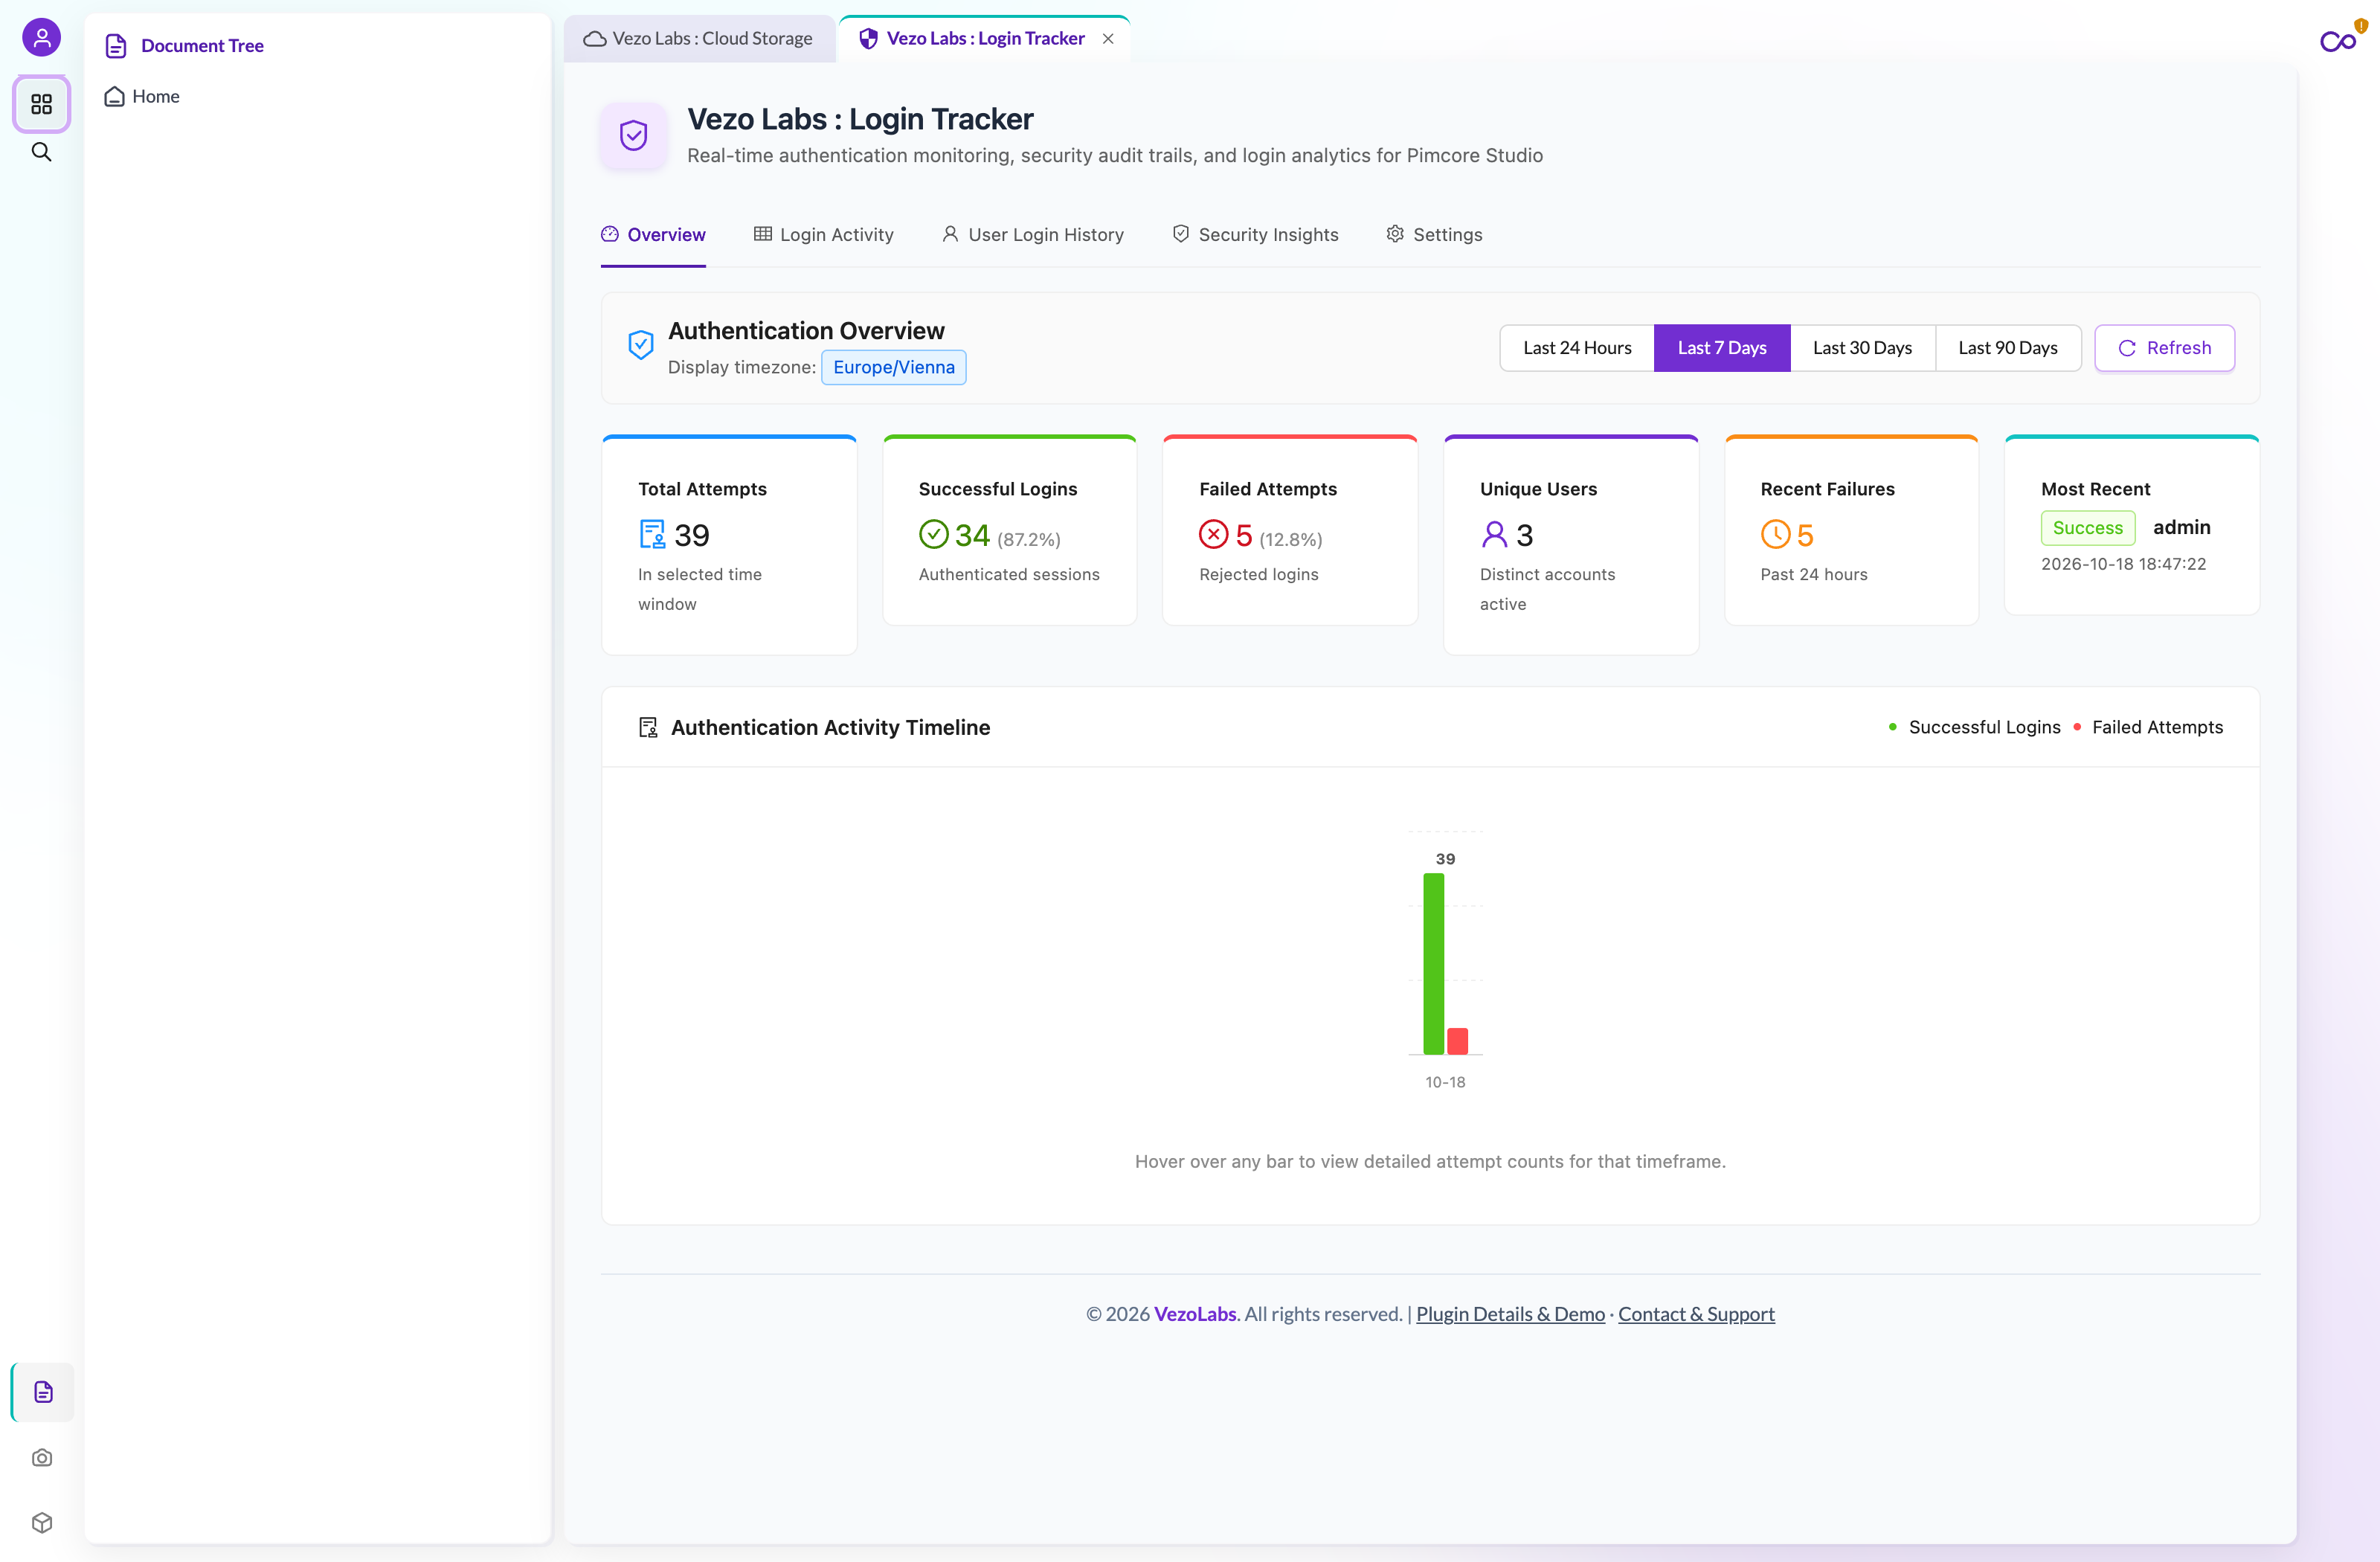Select the Last 7 Days range
The width and height of the screenshot is (2380, 1562).
[x=1722, y=348]
